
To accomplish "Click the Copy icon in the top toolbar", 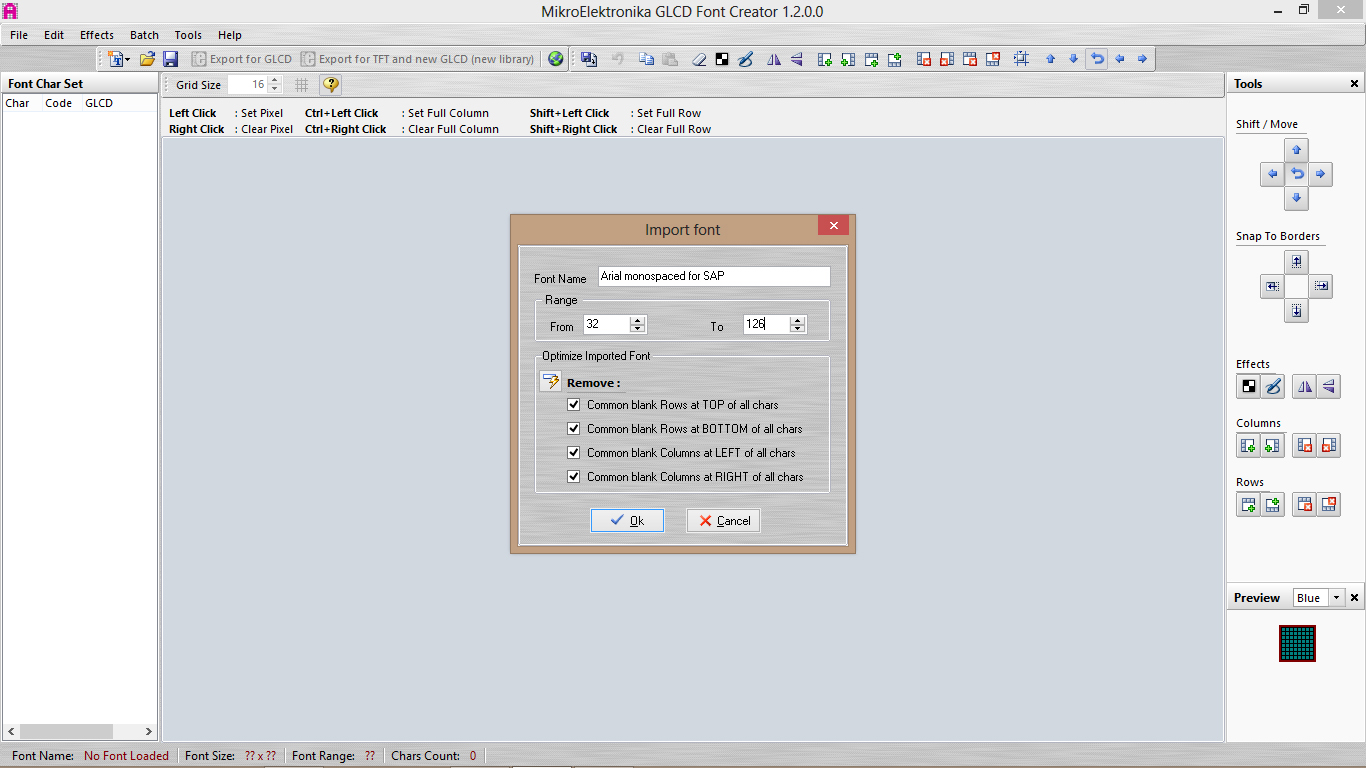I will click(x=647, y=59).
